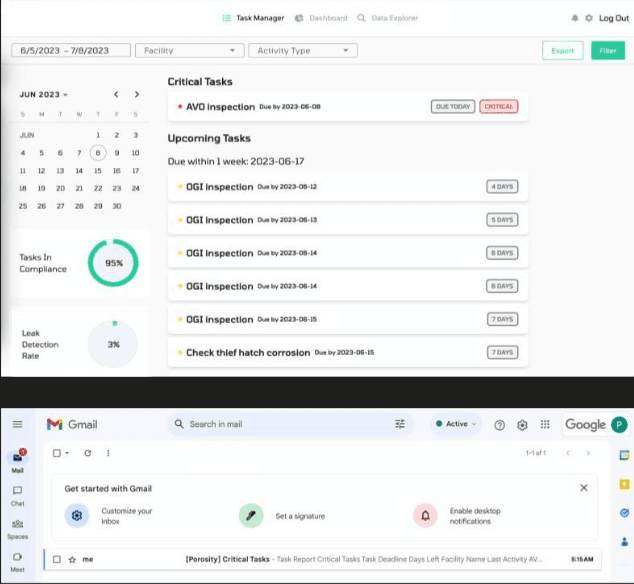This screenshot has height=584, width=634.
Task: Expand the Facility dropdown
Action: click(x=190, y=50)
